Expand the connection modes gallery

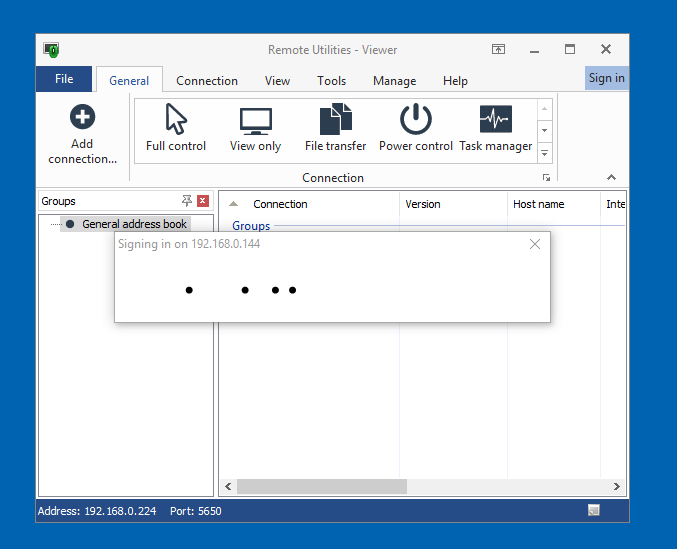[x=544, y=153]
